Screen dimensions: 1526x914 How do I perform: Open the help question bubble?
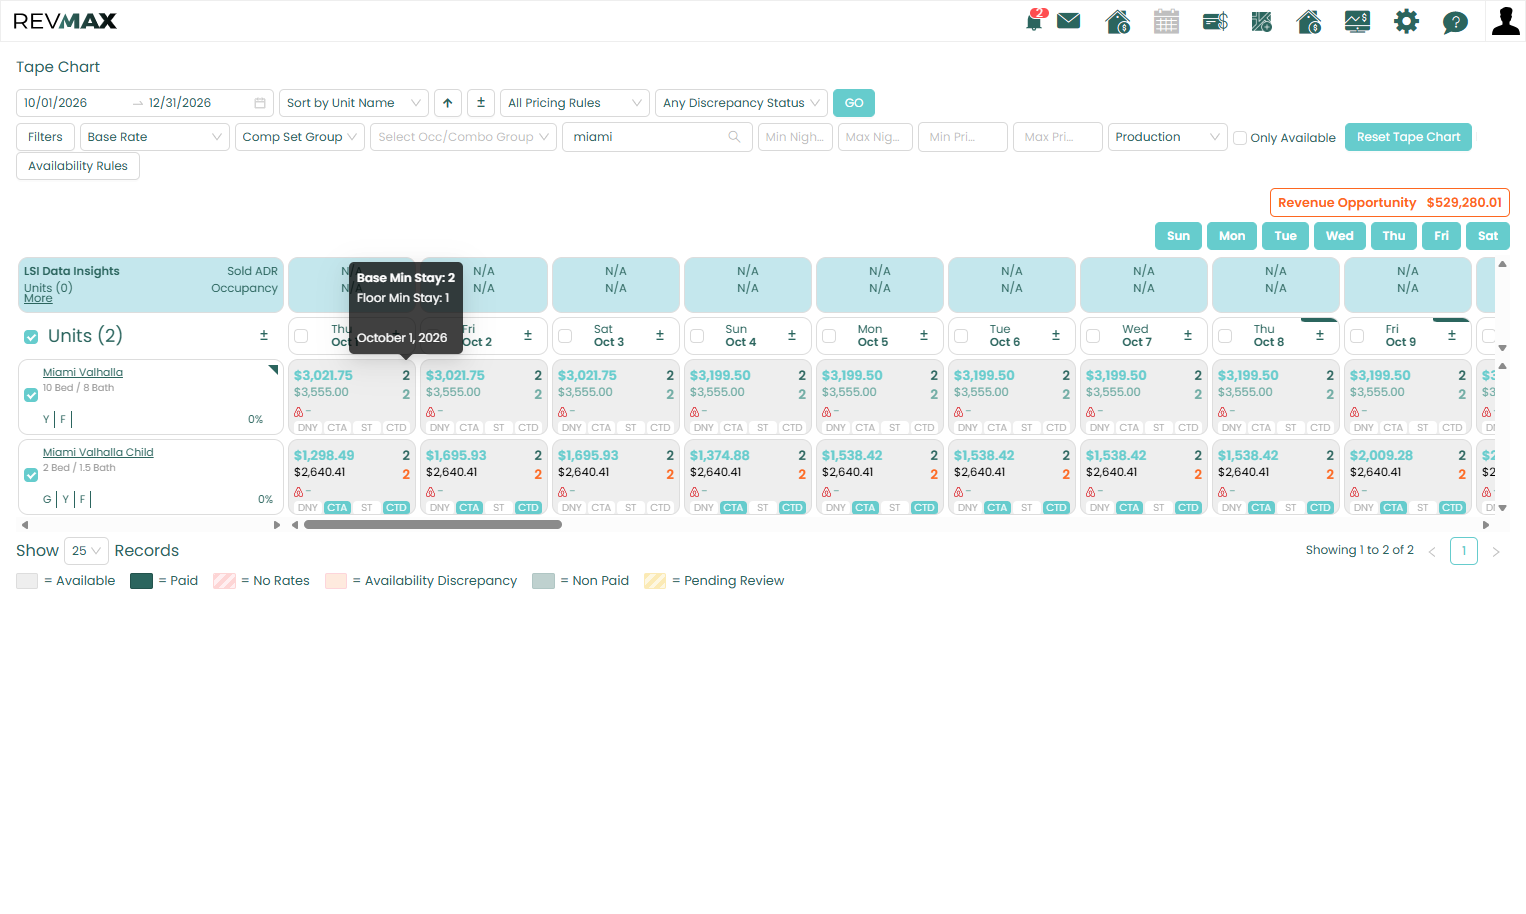(x=1455, y=22)
